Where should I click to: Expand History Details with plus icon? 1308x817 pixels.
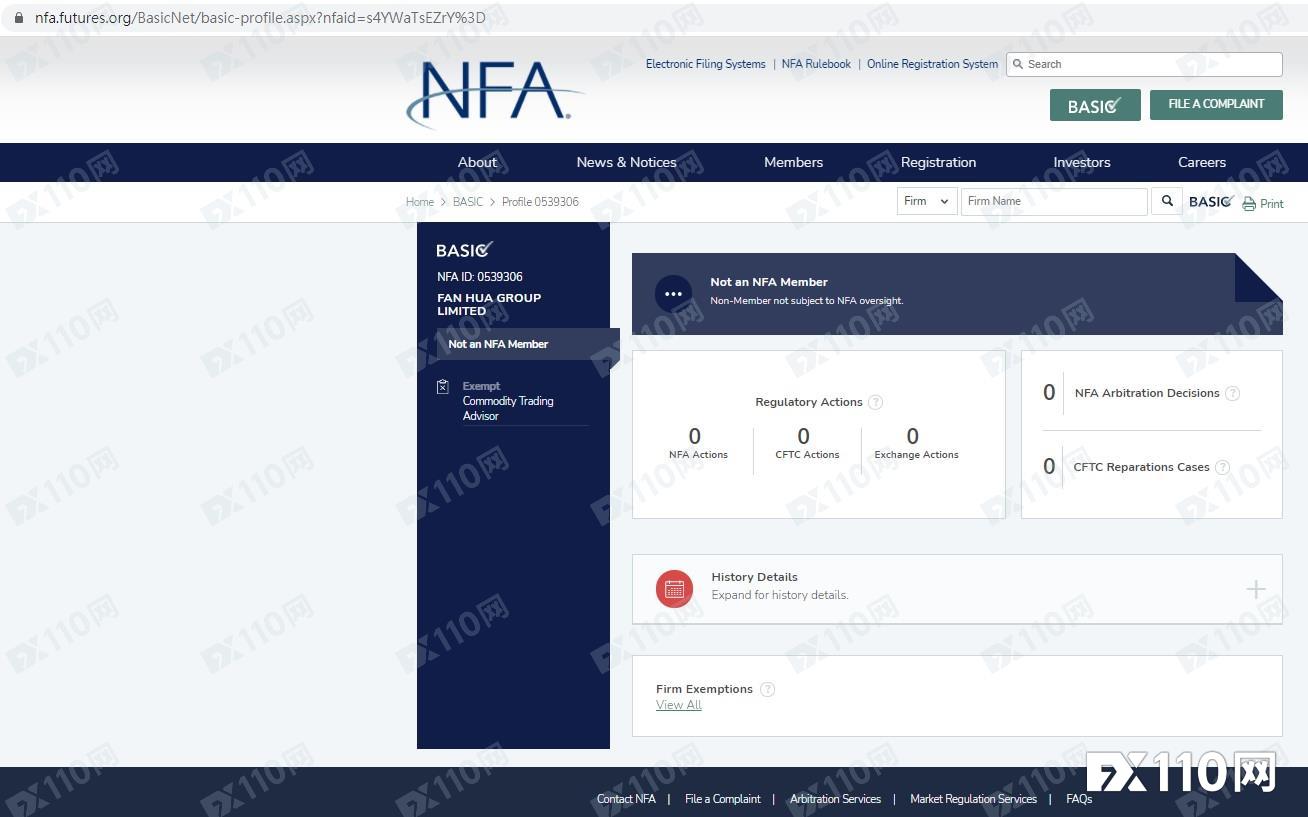(1256, 590)
